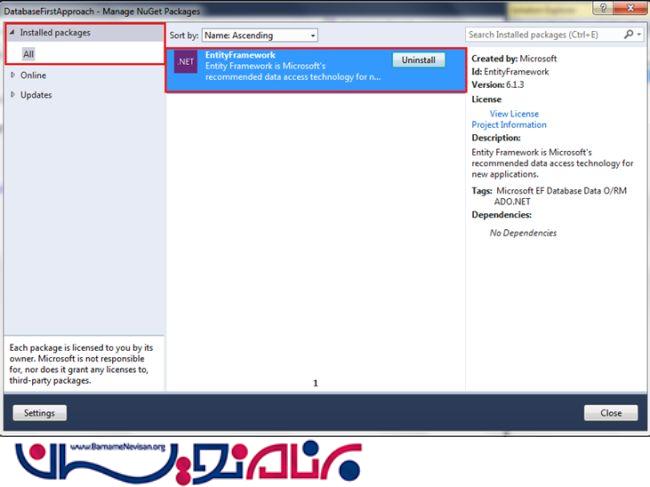Open the Settings button
The height and width of the screenshot is (487, 650).
point(39,413)
